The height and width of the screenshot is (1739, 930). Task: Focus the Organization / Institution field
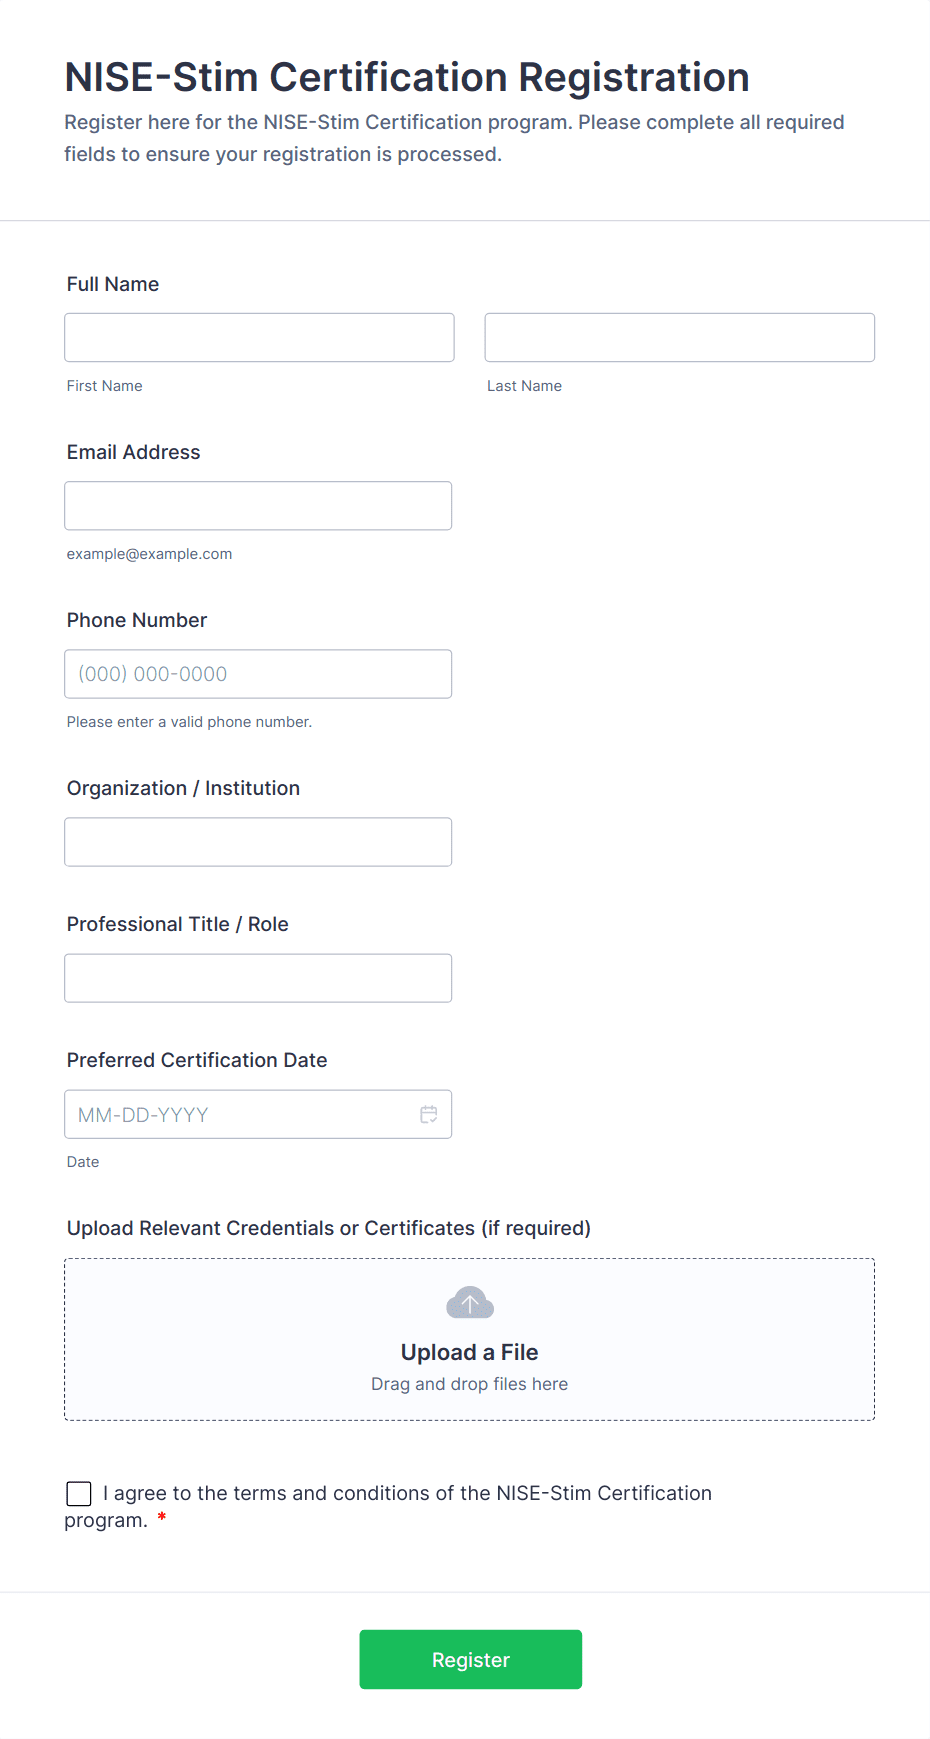point(258,842)
